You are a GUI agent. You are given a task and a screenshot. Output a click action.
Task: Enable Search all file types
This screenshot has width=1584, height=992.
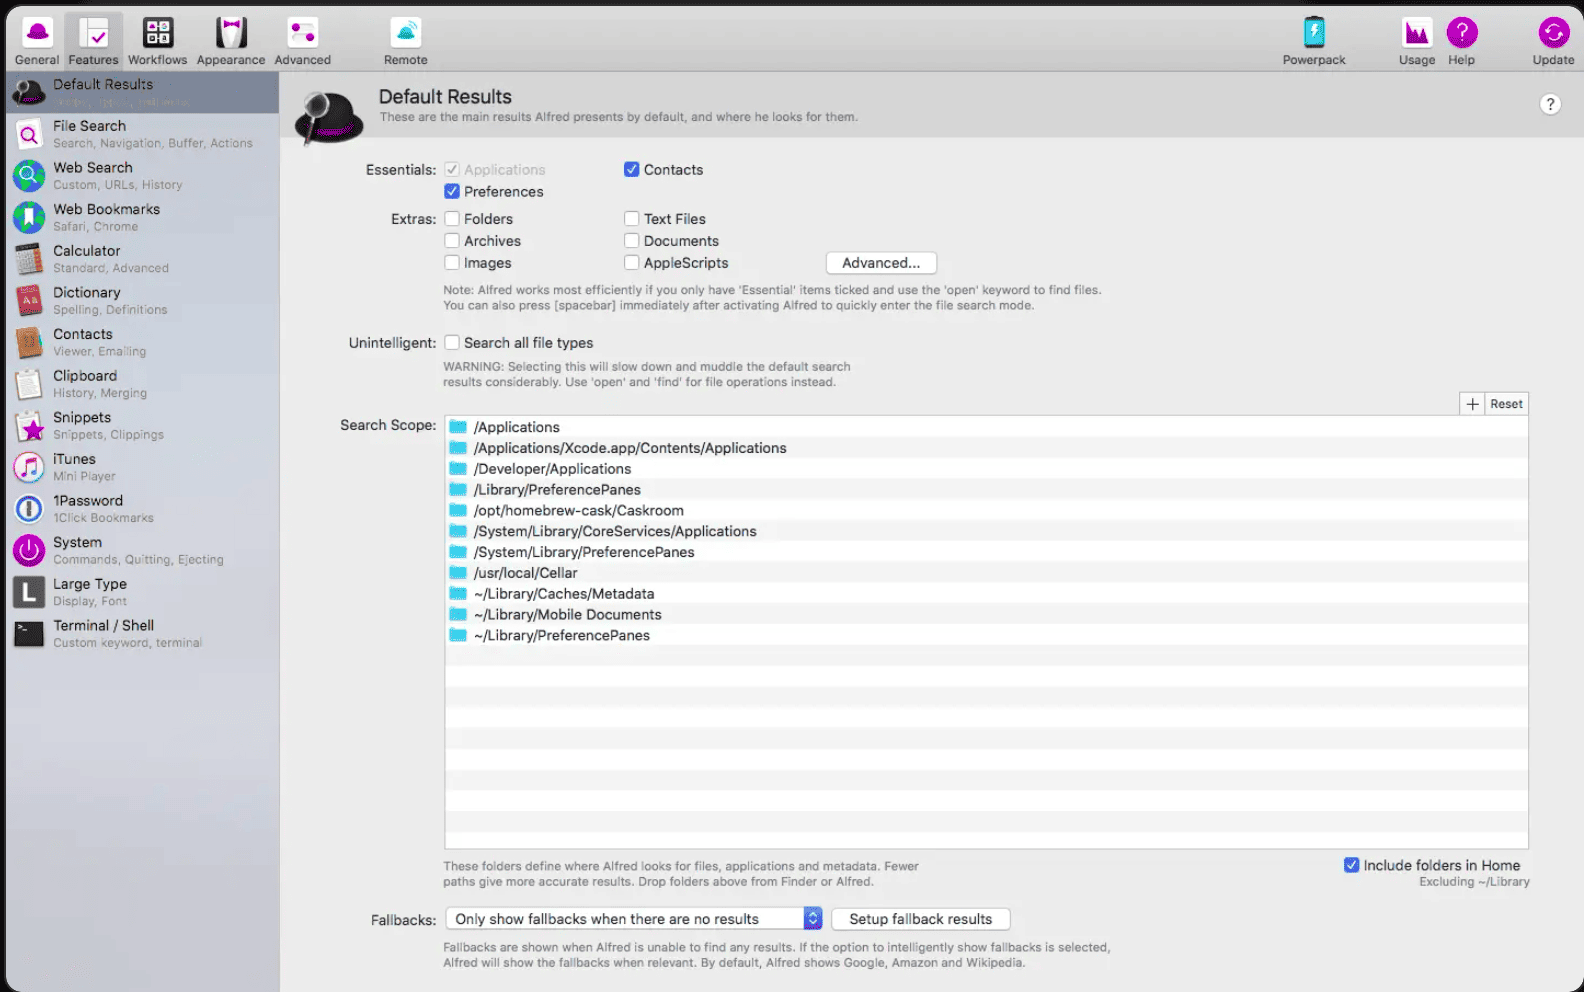[x=452, y=343]
